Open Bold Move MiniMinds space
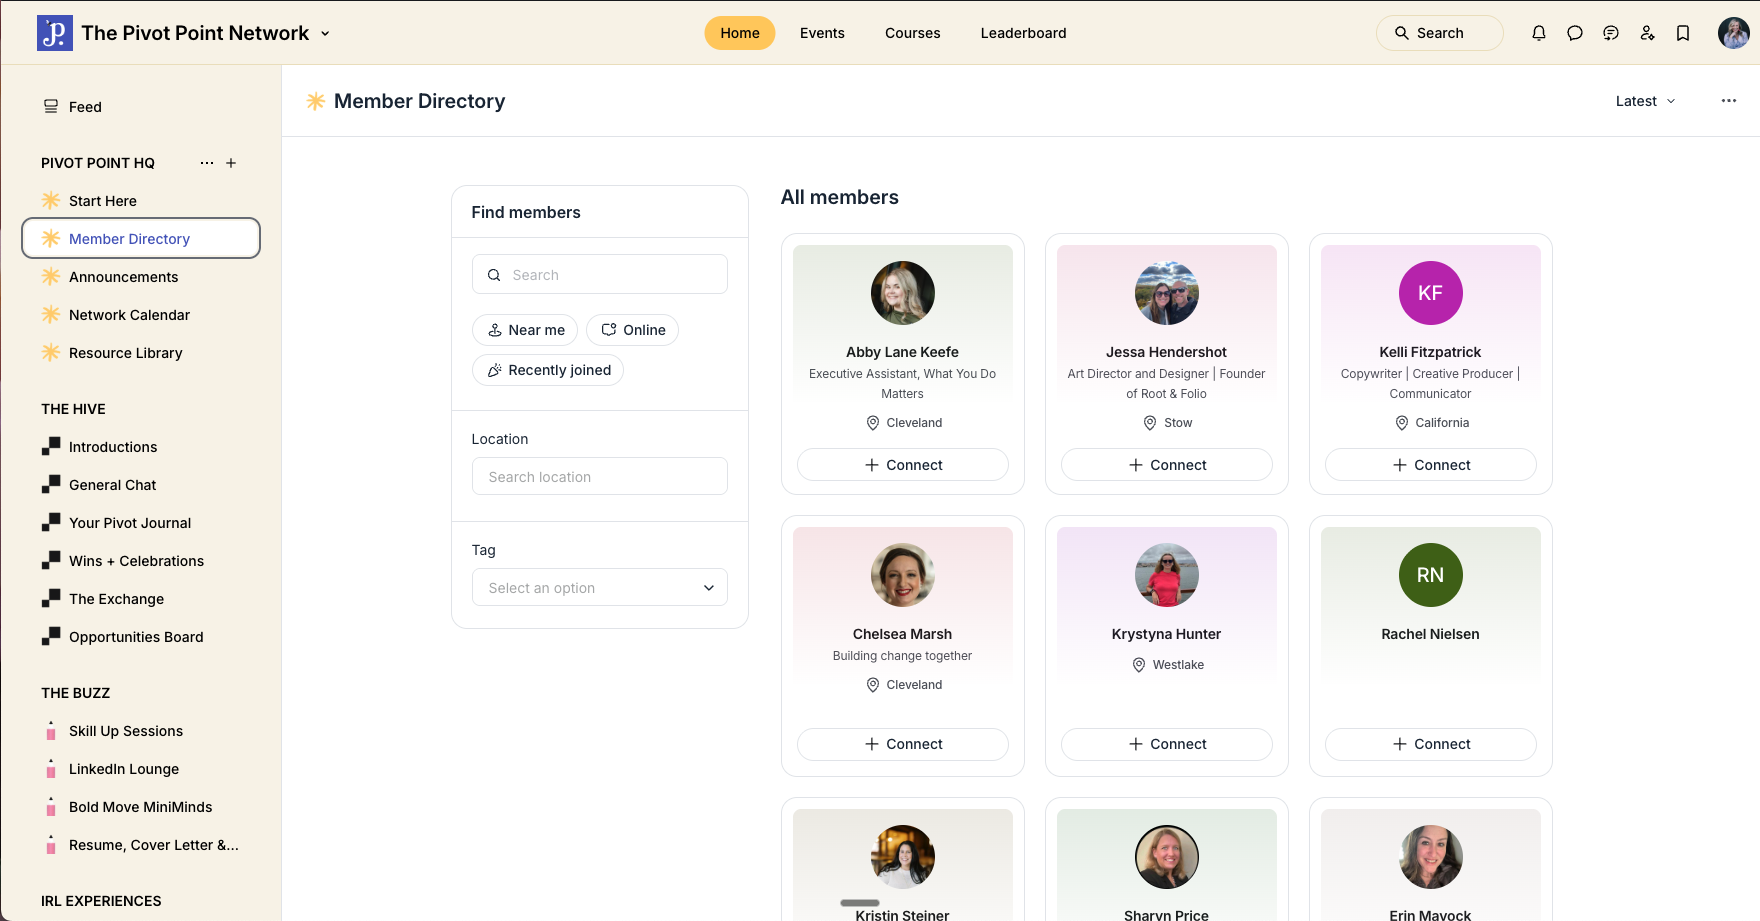 coord(141,807)
